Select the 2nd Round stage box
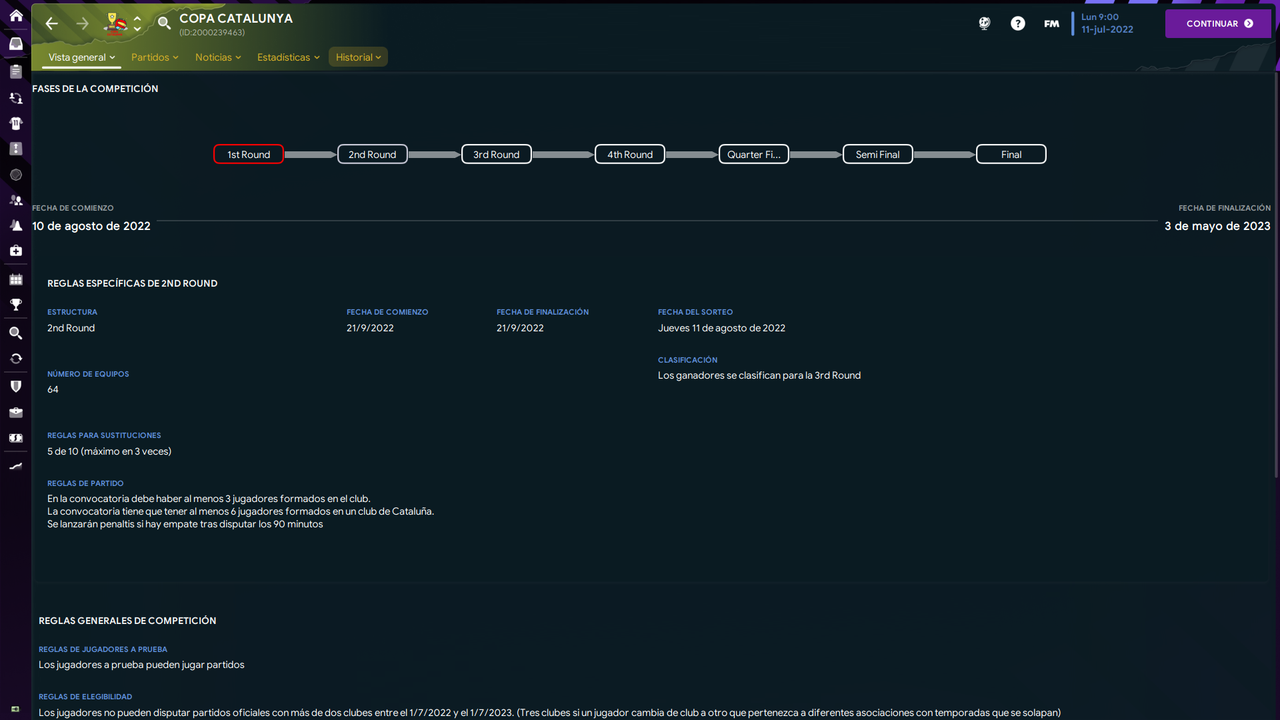Screen dimensions: 1280x720 pos(372,154)
